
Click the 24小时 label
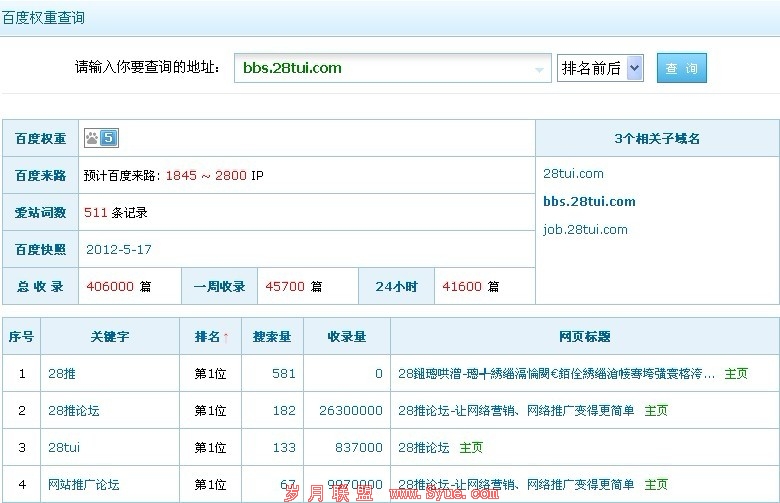click(396, 286)
